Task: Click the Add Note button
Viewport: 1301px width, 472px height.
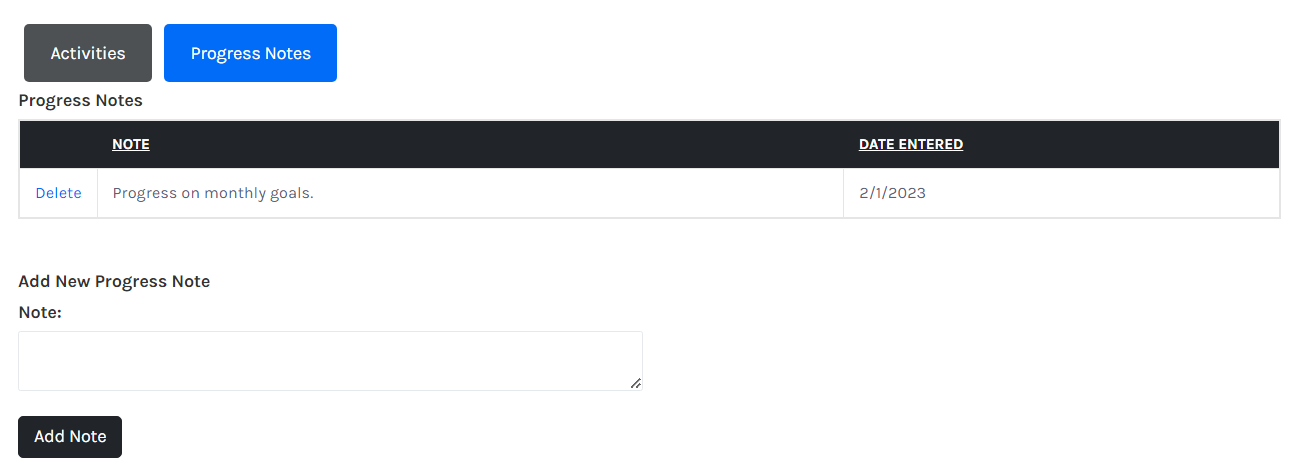Action: pyautogui.click(x=70, y=437)
